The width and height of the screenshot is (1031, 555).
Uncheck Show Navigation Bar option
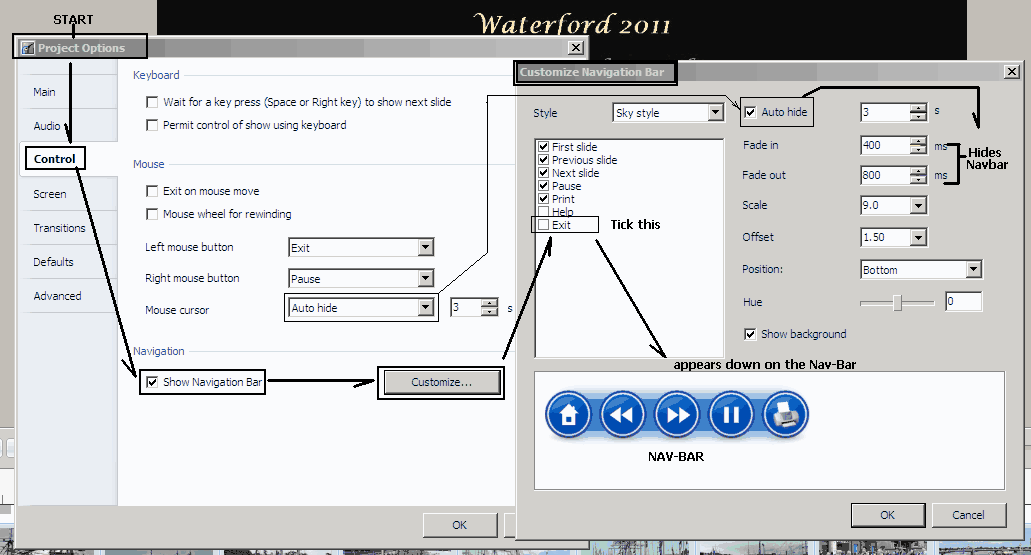(x=152, y=382)
